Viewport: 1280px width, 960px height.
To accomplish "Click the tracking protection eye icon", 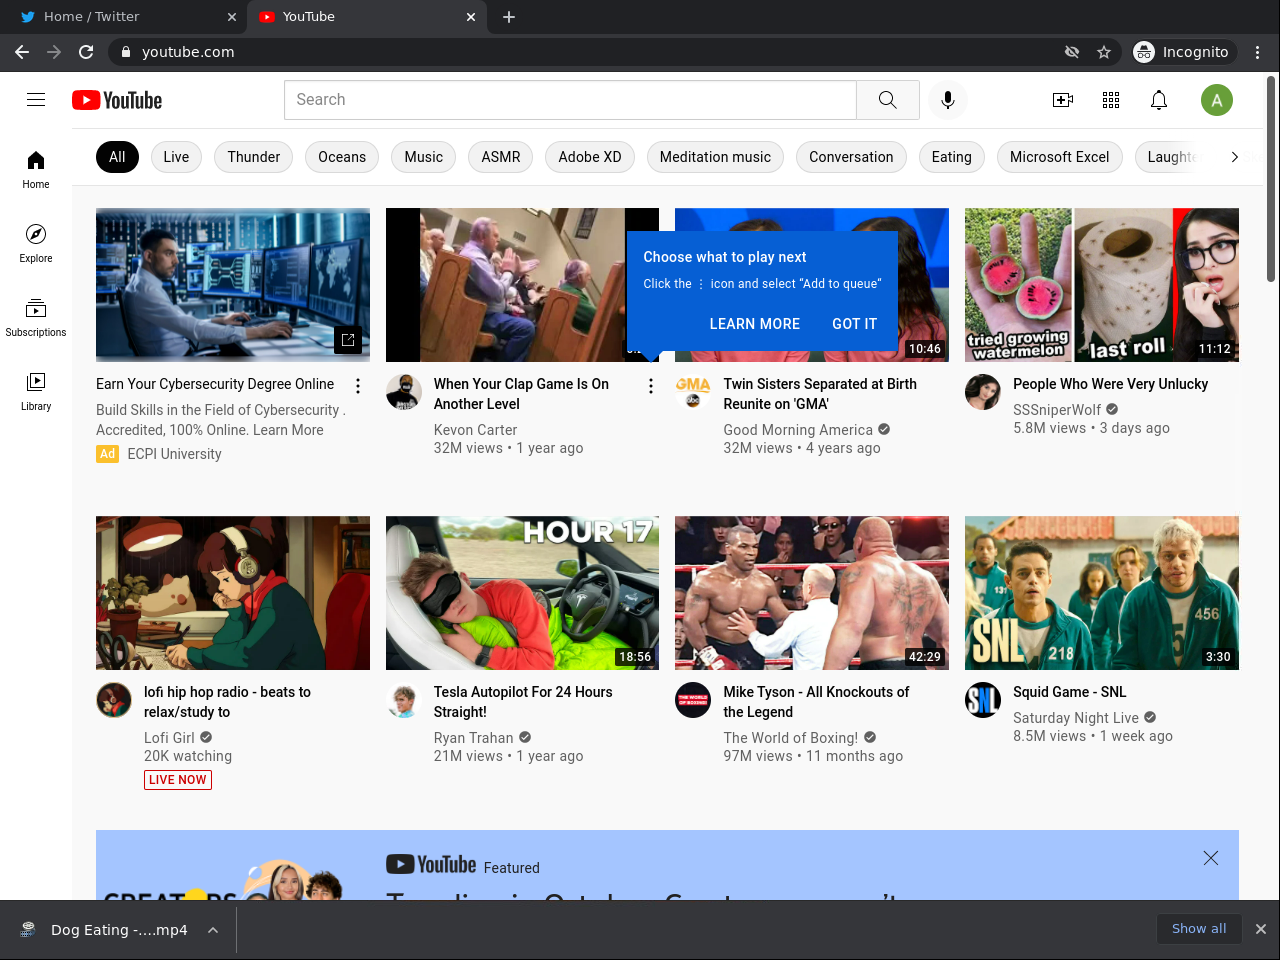I will pyautogui.click(x=1072, y=52).
